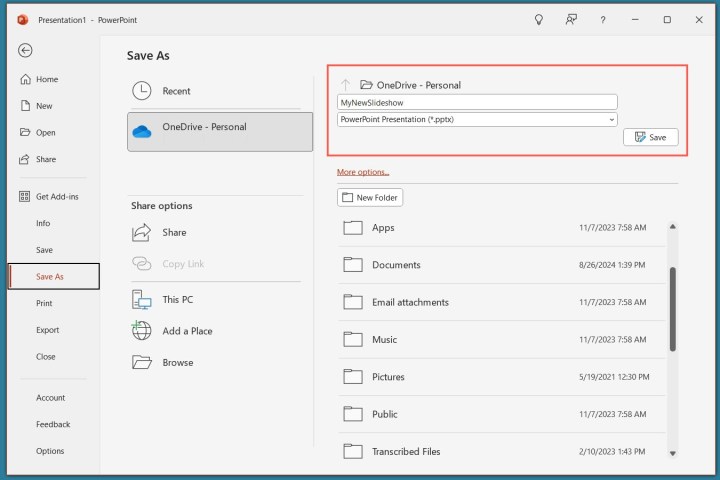Click the lightbulb icon in title bar

[538, 19]
